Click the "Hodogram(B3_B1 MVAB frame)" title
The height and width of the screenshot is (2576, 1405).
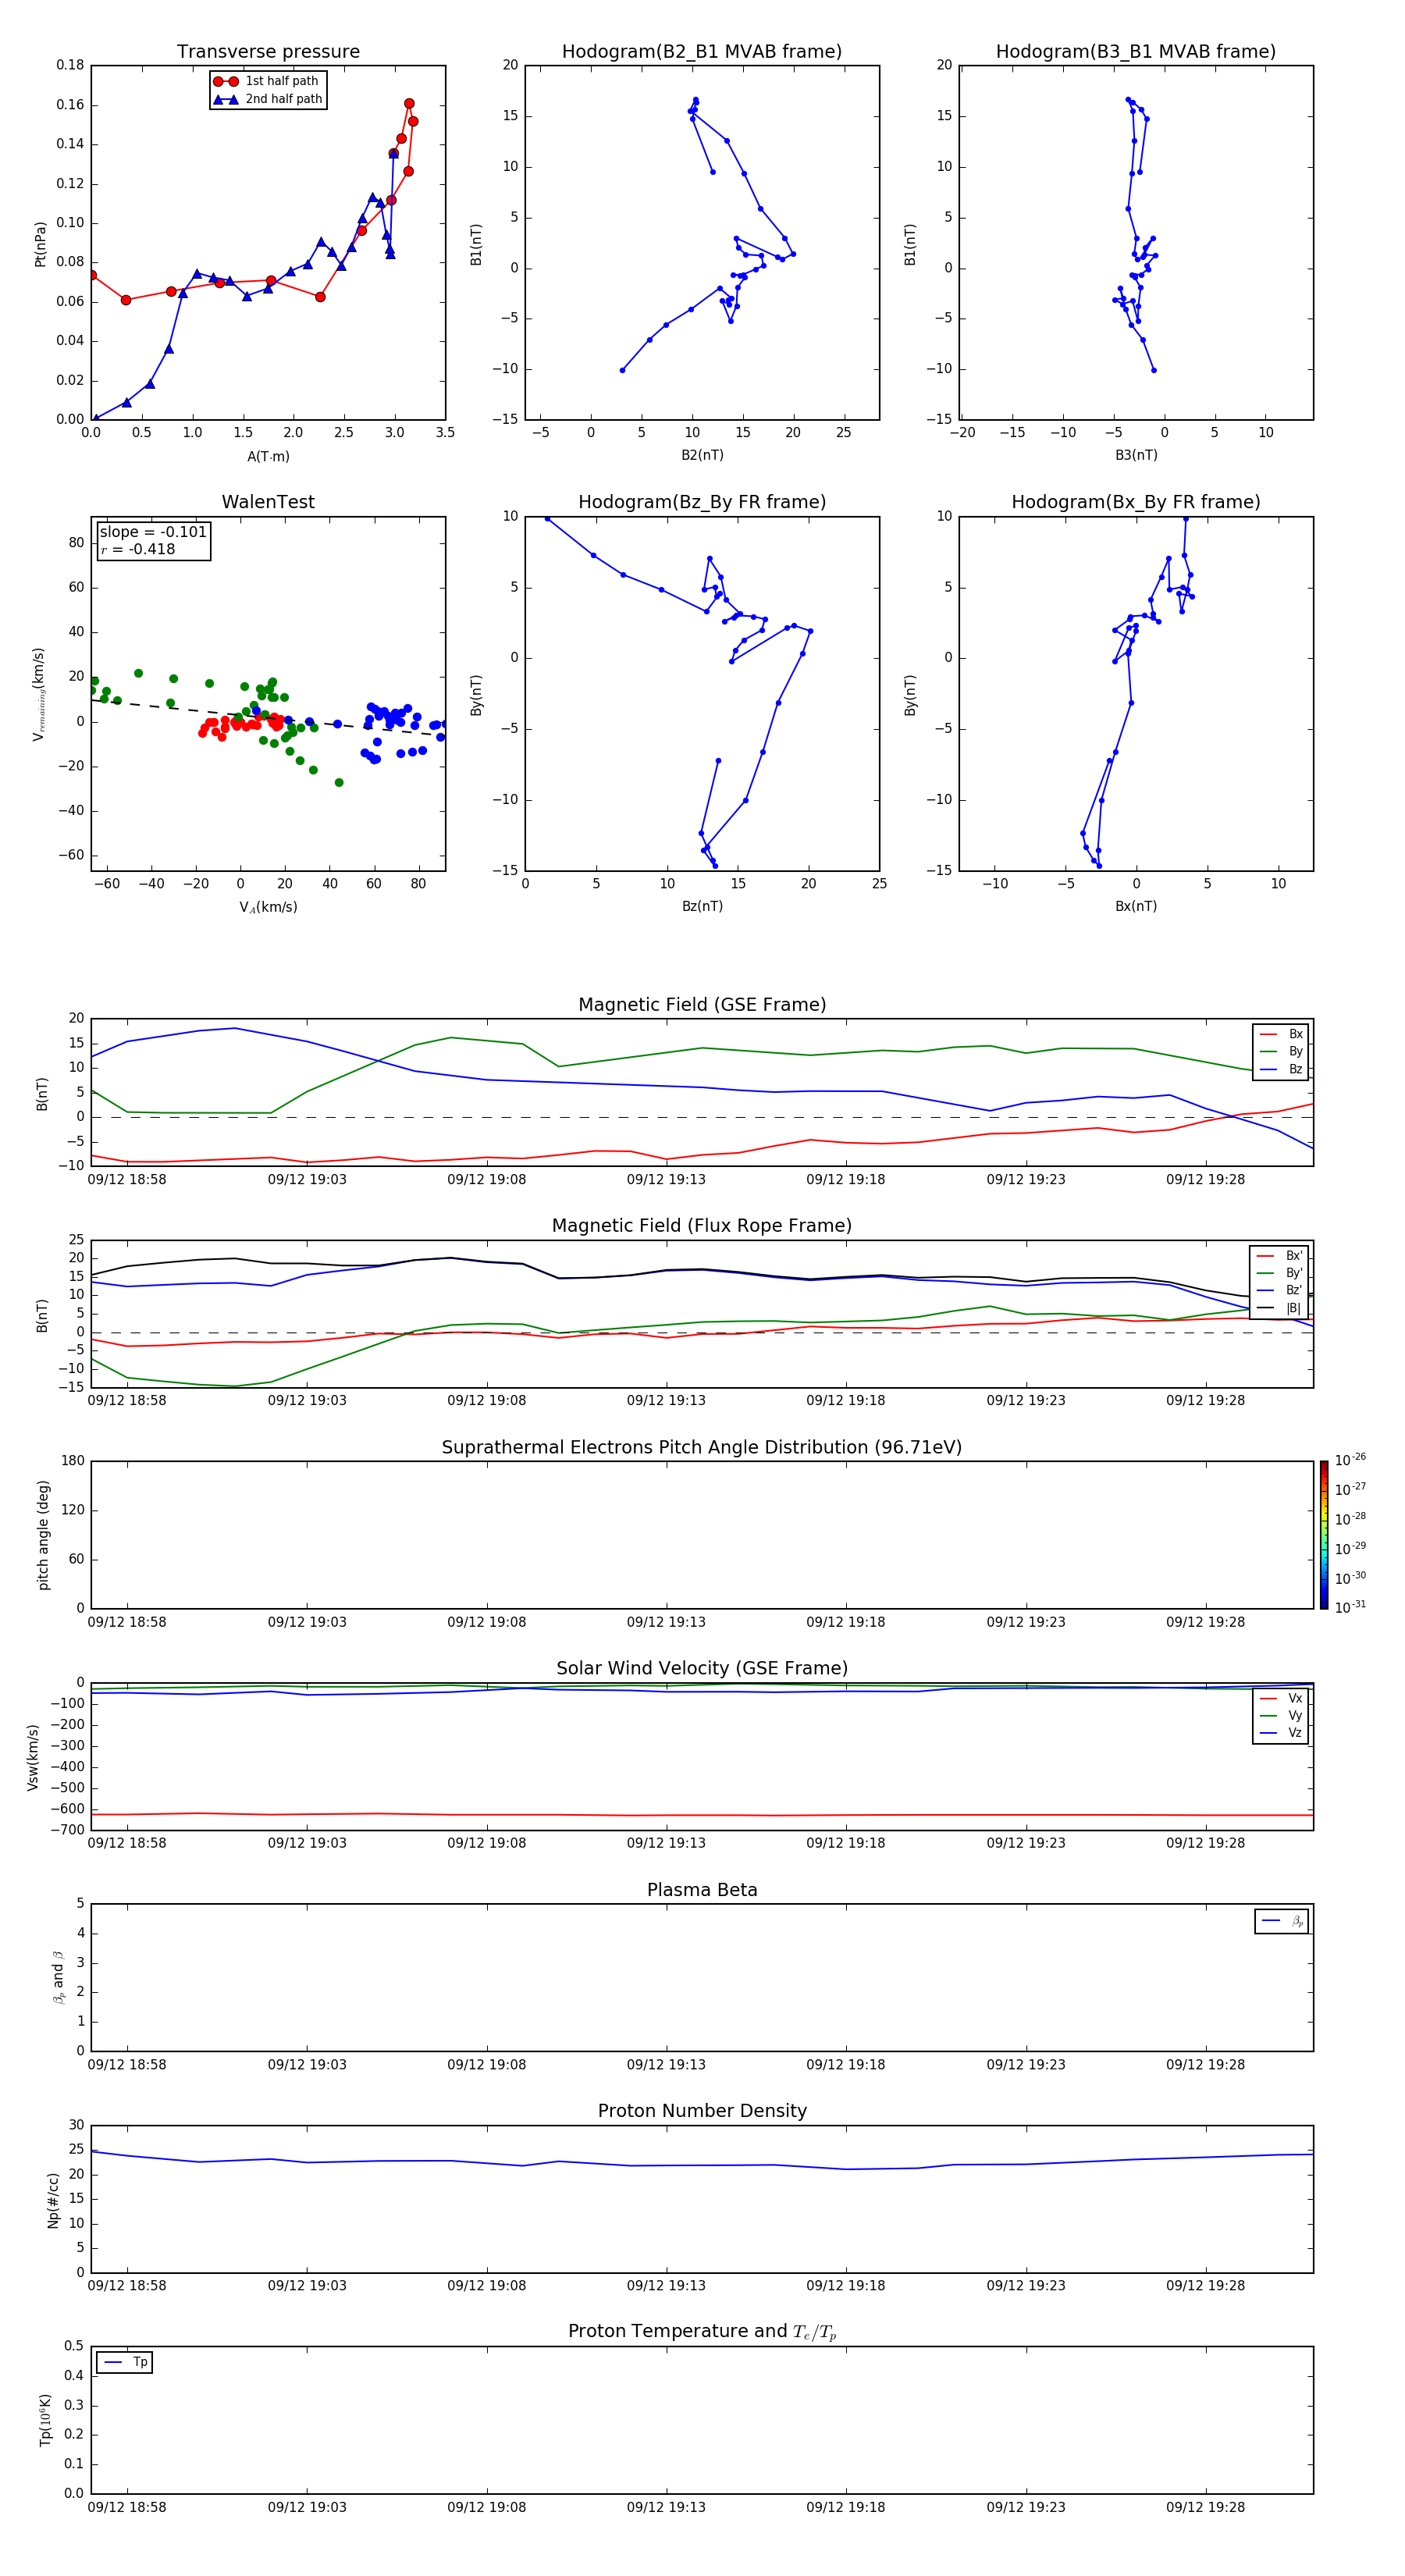click(1136, 52)
